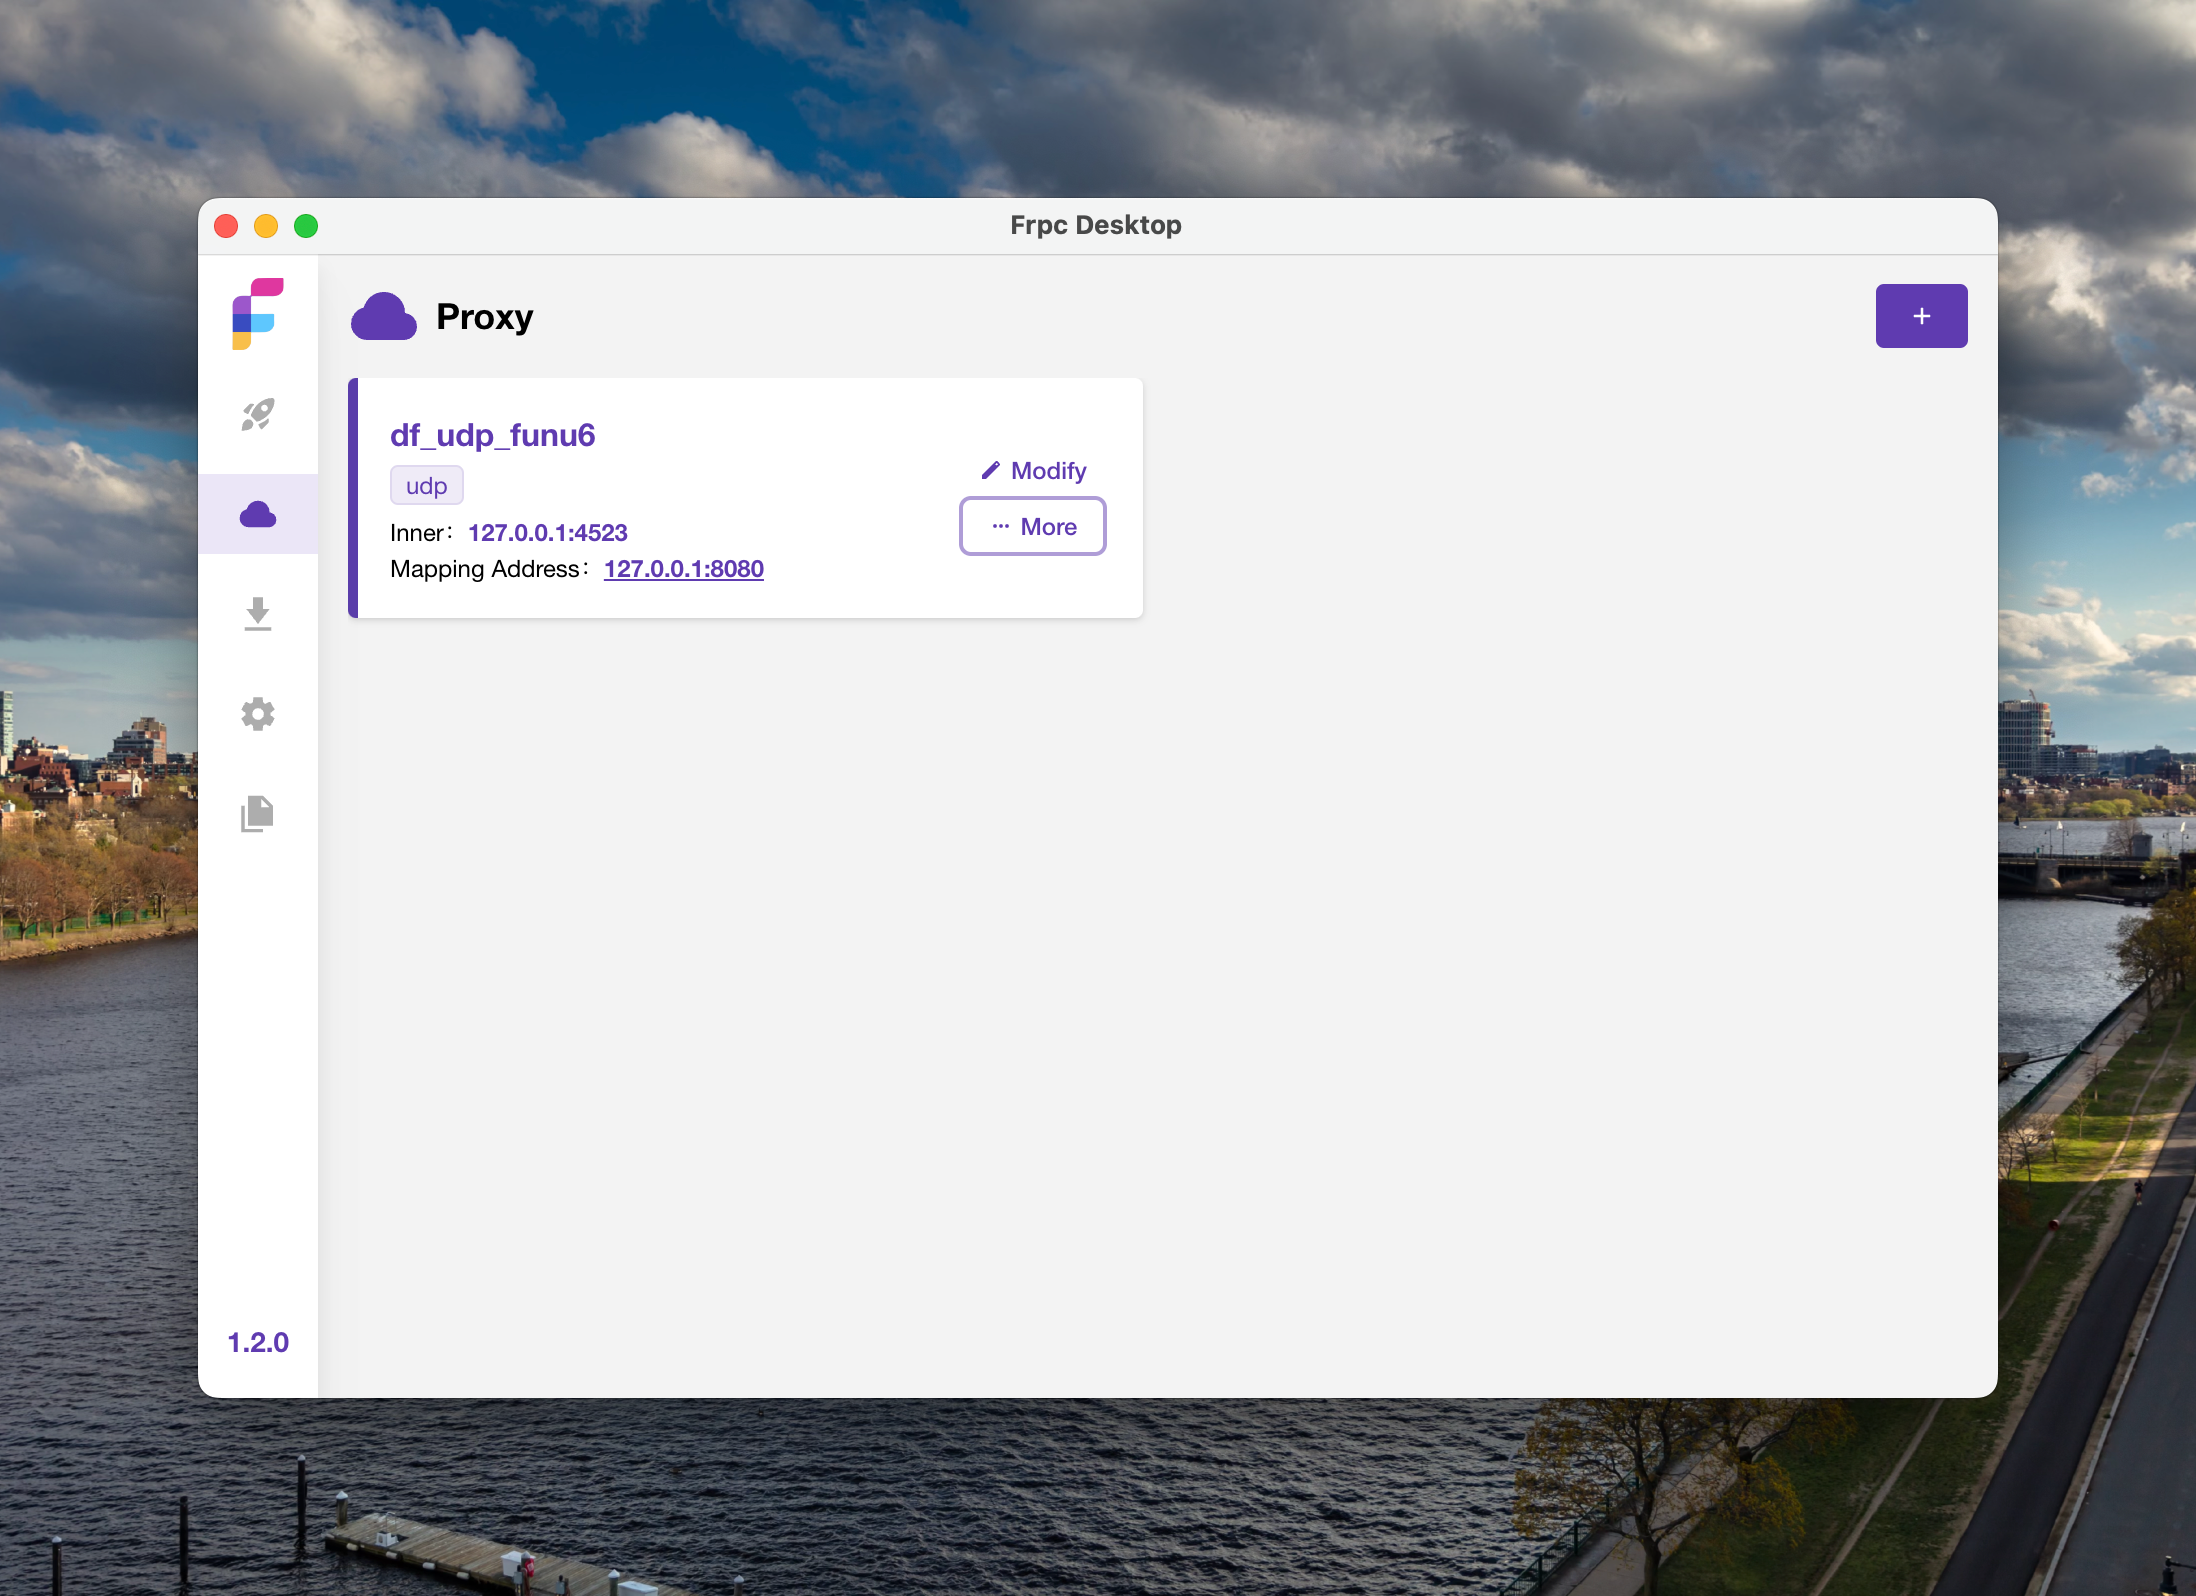Click the Frpc Desktop window title

click(x=1095, y=225)
